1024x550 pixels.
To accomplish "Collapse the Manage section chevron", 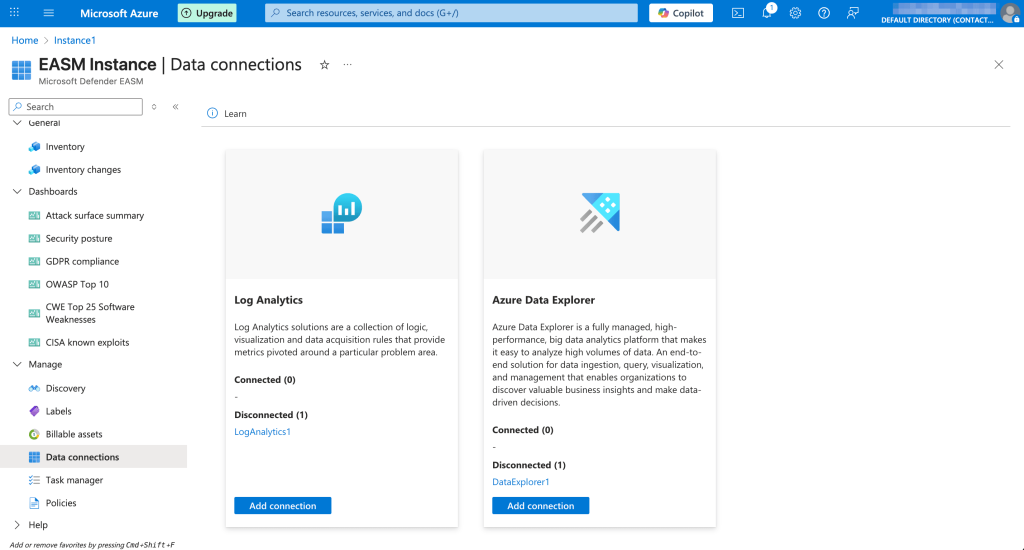I will 17,364.
